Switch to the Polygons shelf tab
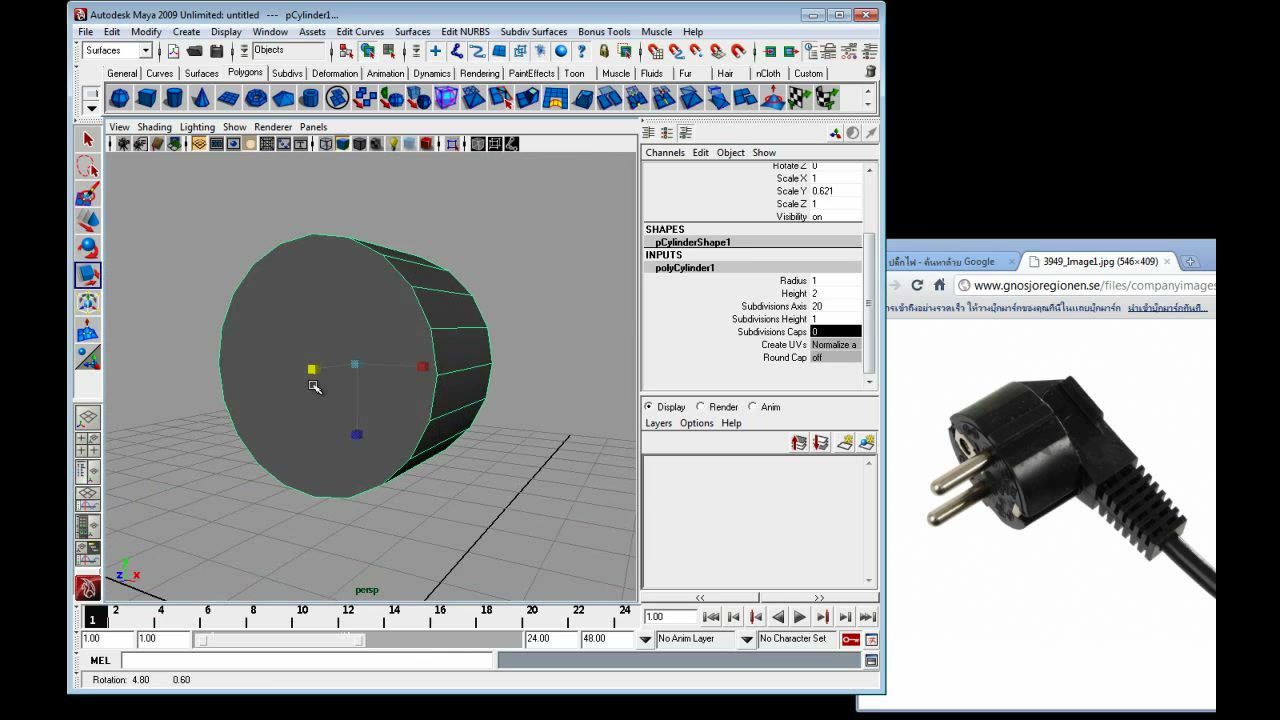Viewport: 1280px width, 720px height. (245, 73)
